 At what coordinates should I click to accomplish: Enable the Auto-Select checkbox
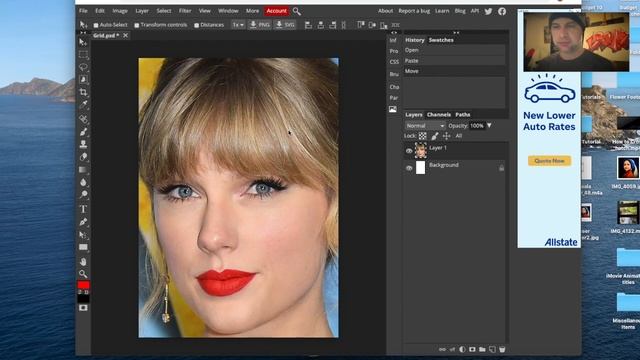[x=96, y=25]
